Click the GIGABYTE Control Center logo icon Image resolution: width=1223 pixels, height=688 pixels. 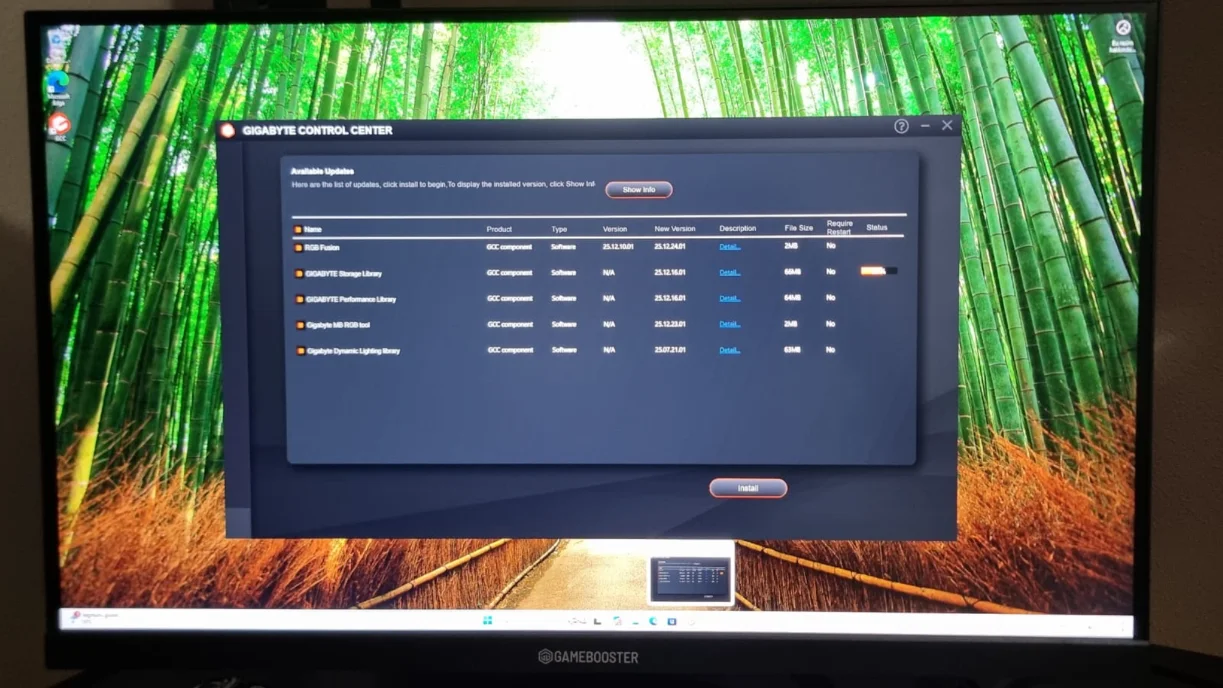point(227,130)
